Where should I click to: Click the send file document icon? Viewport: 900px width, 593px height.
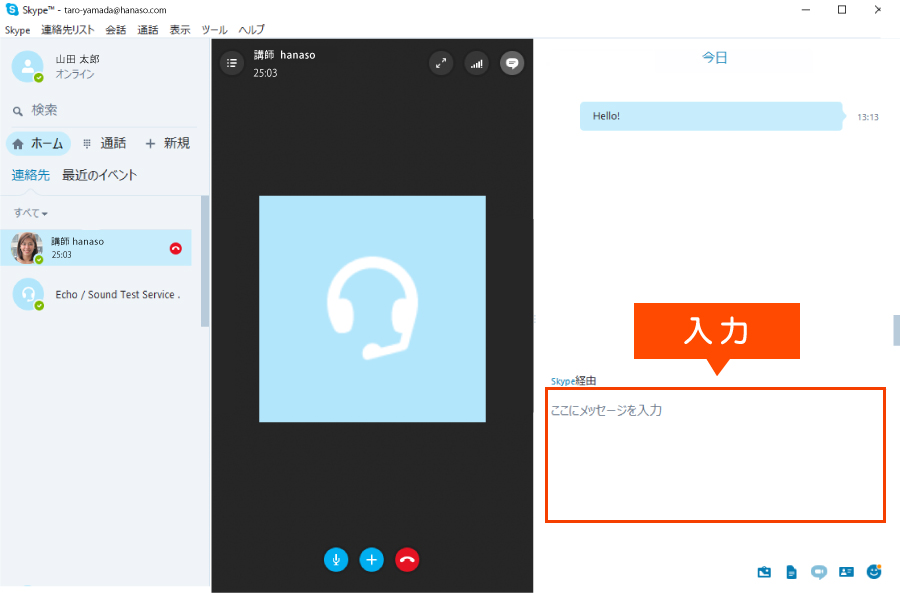(792, 572)
